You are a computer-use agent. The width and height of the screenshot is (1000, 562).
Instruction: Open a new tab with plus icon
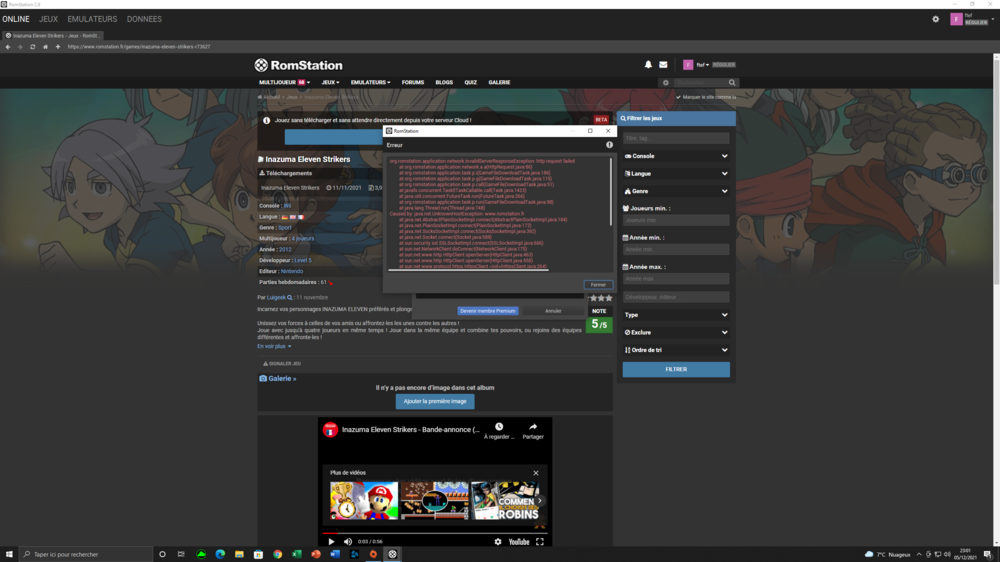click(x=57, y=47)
